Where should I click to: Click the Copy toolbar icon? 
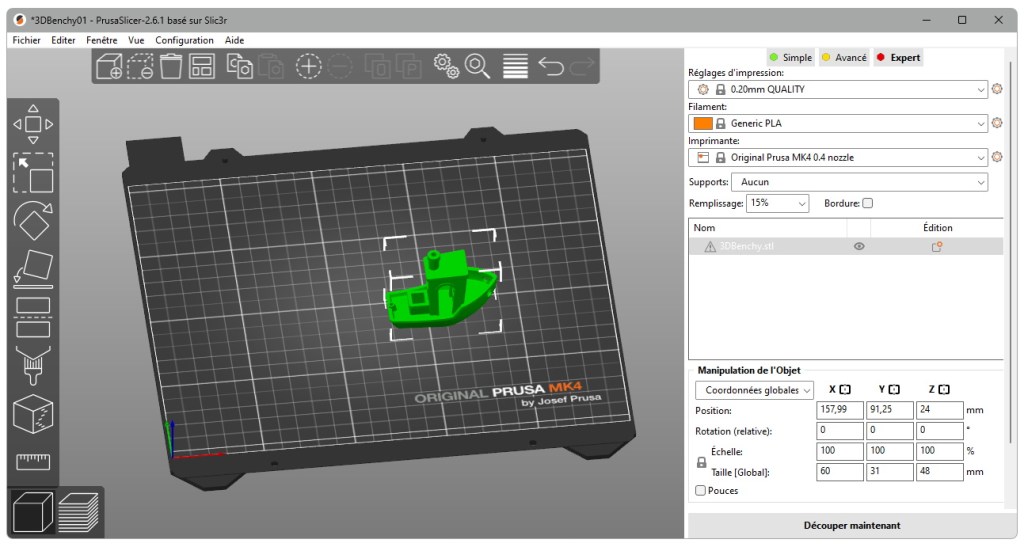[x=240, y=67]
